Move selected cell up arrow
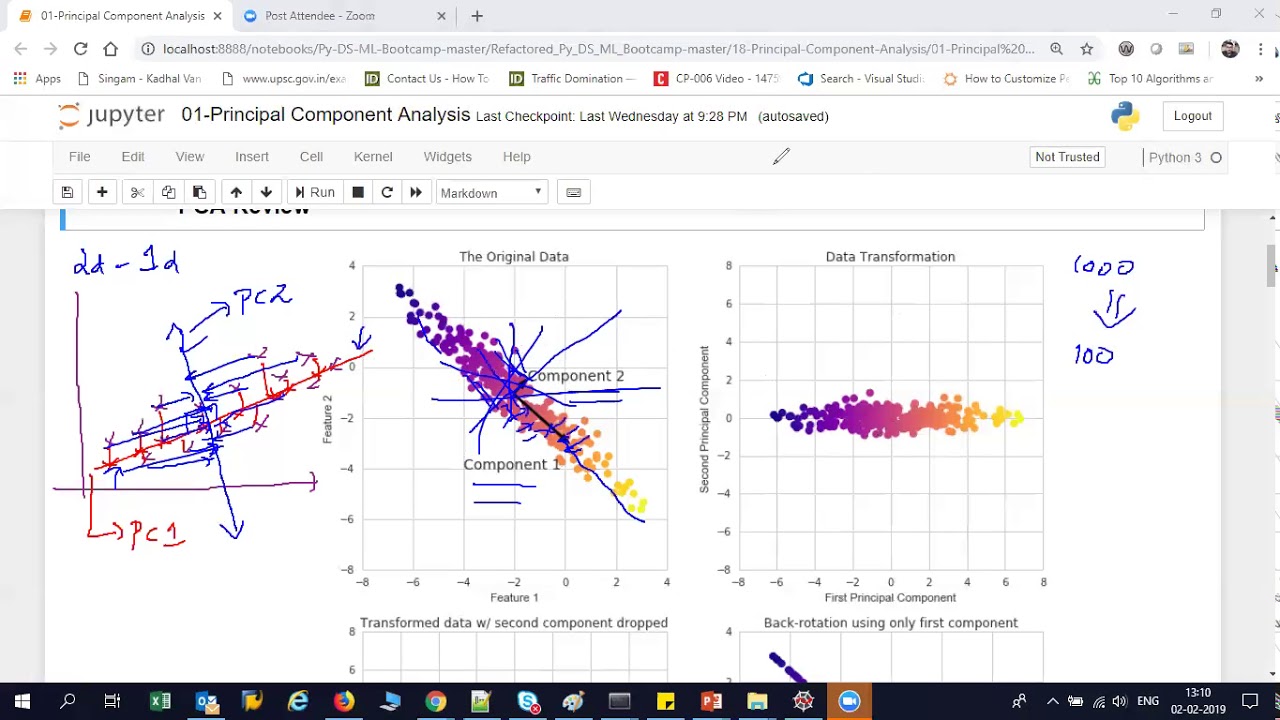The height and width of the screenshot is (720, 1280). [236, 192]
